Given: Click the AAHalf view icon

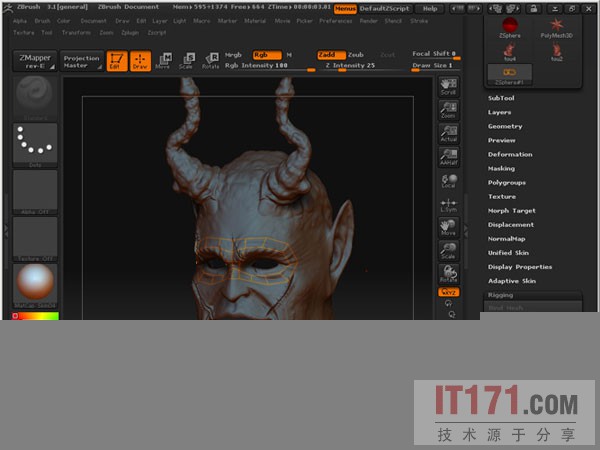Looking at the screenshot, I should [448, 157].
